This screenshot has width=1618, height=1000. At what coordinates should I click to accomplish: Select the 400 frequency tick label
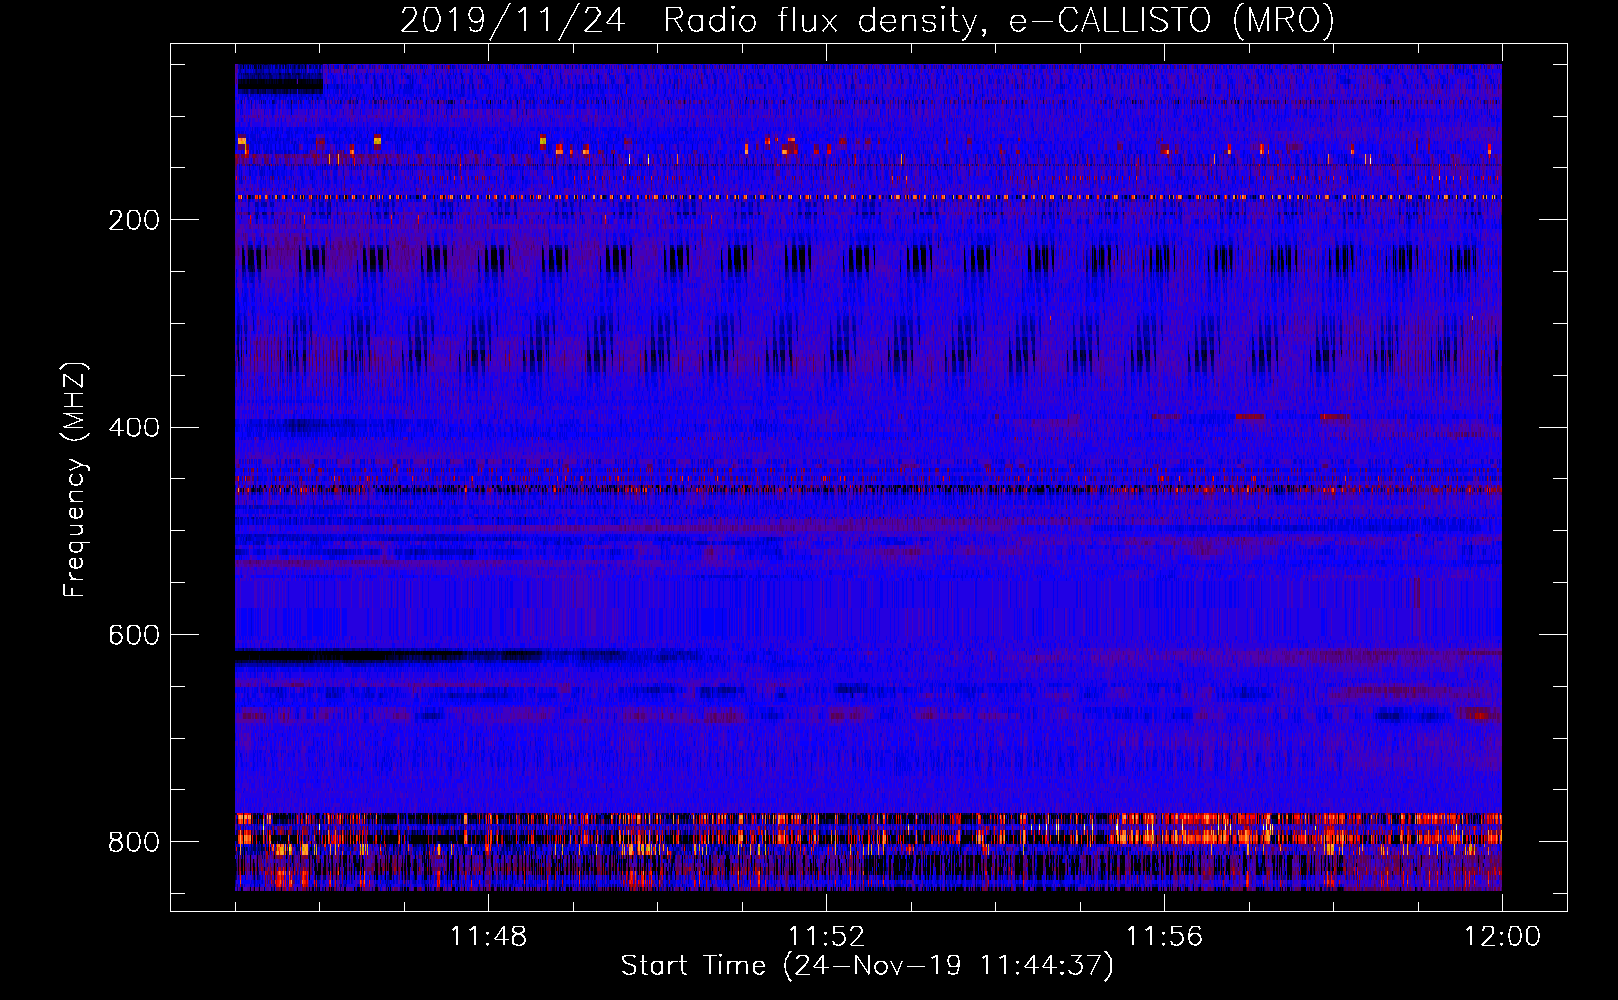pos(134,428)
